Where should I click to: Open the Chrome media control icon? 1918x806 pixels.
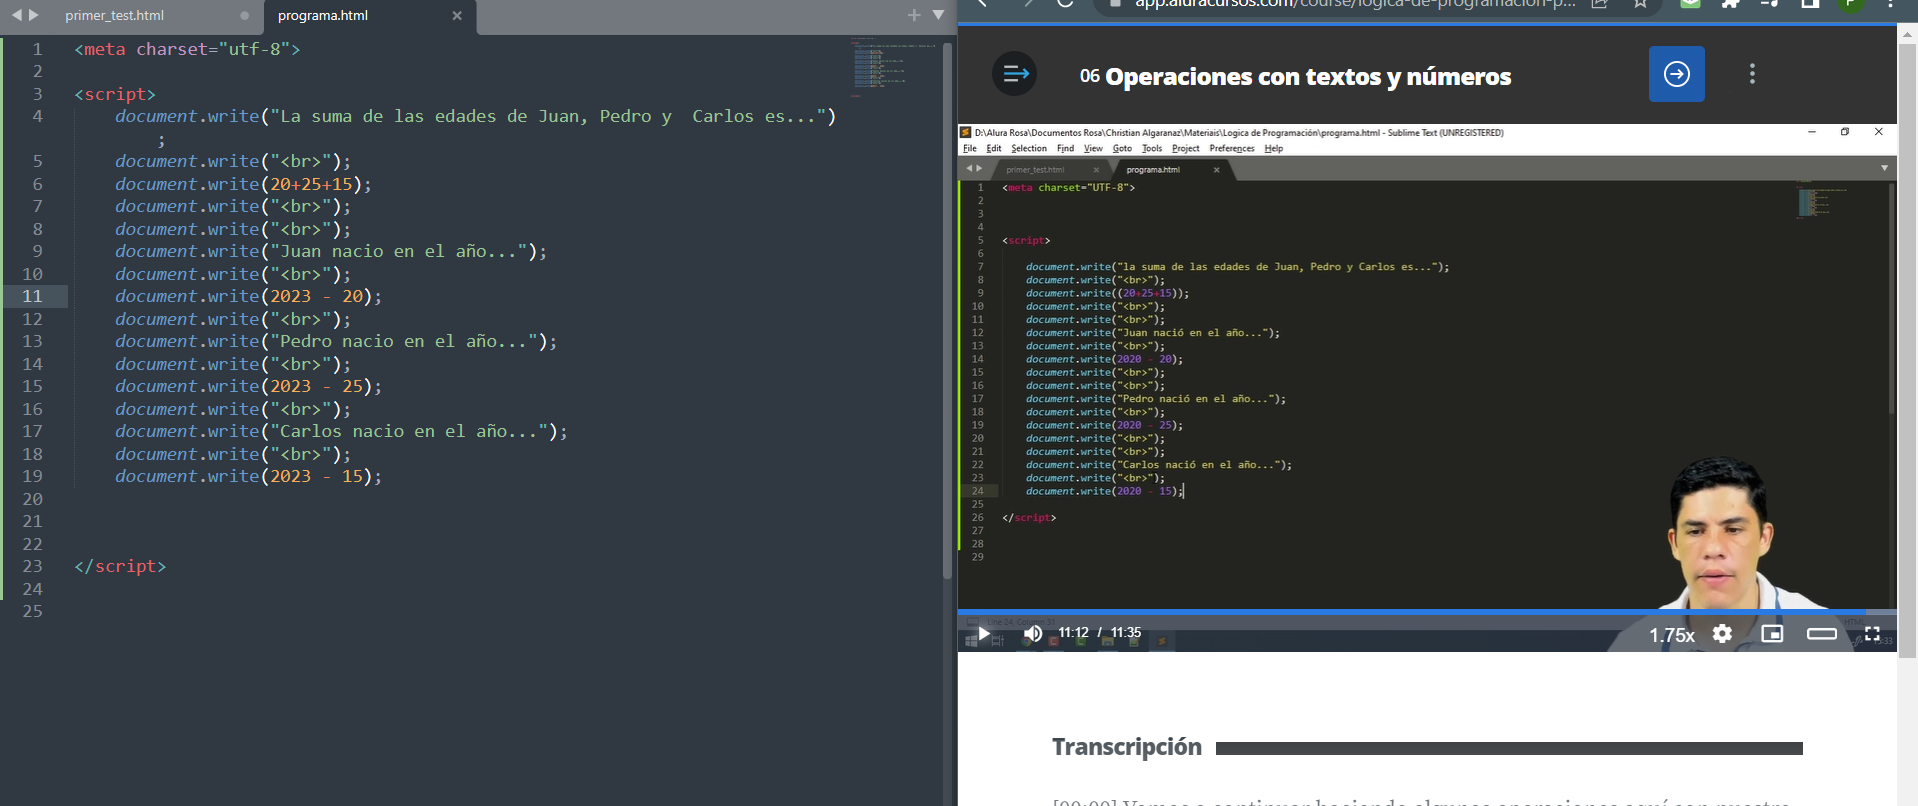pos(1770,4)
